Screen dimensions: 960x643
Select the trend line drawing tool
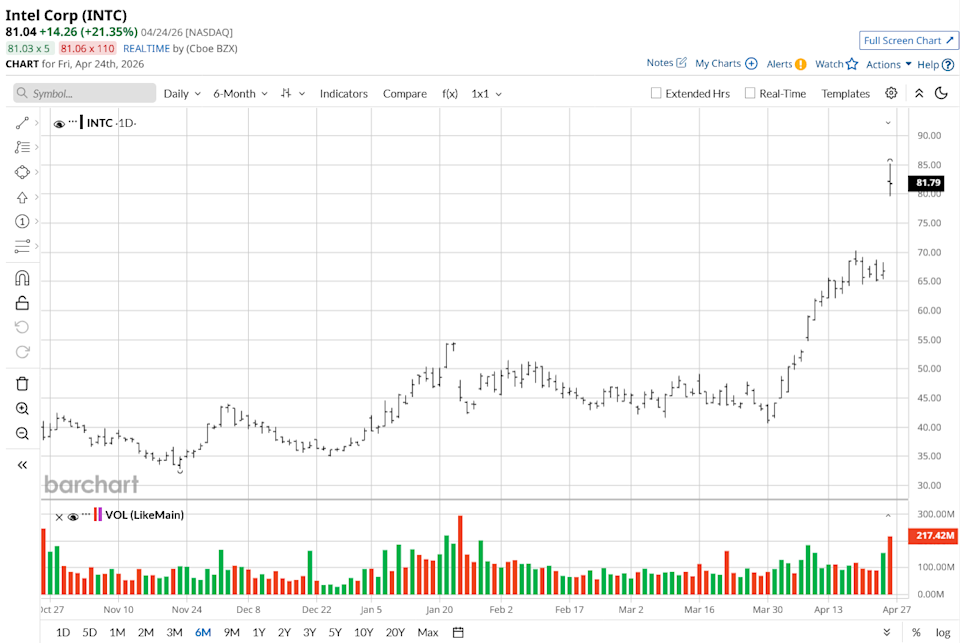click(22, 123)
